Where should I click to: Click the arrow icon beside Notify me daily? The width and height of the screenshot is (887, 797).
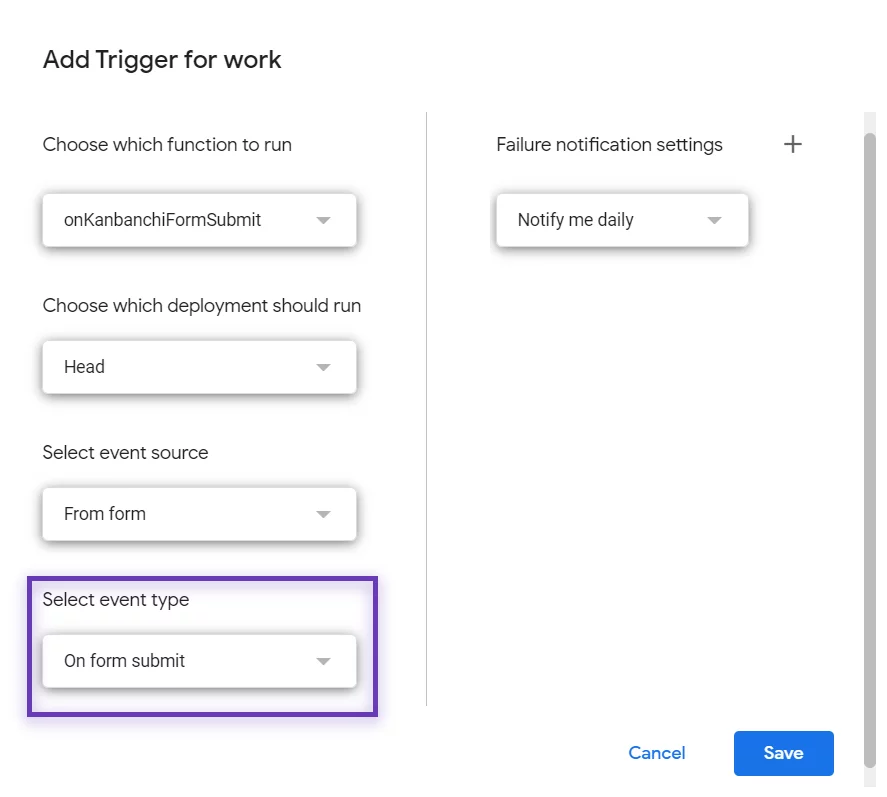coord(714,220)
